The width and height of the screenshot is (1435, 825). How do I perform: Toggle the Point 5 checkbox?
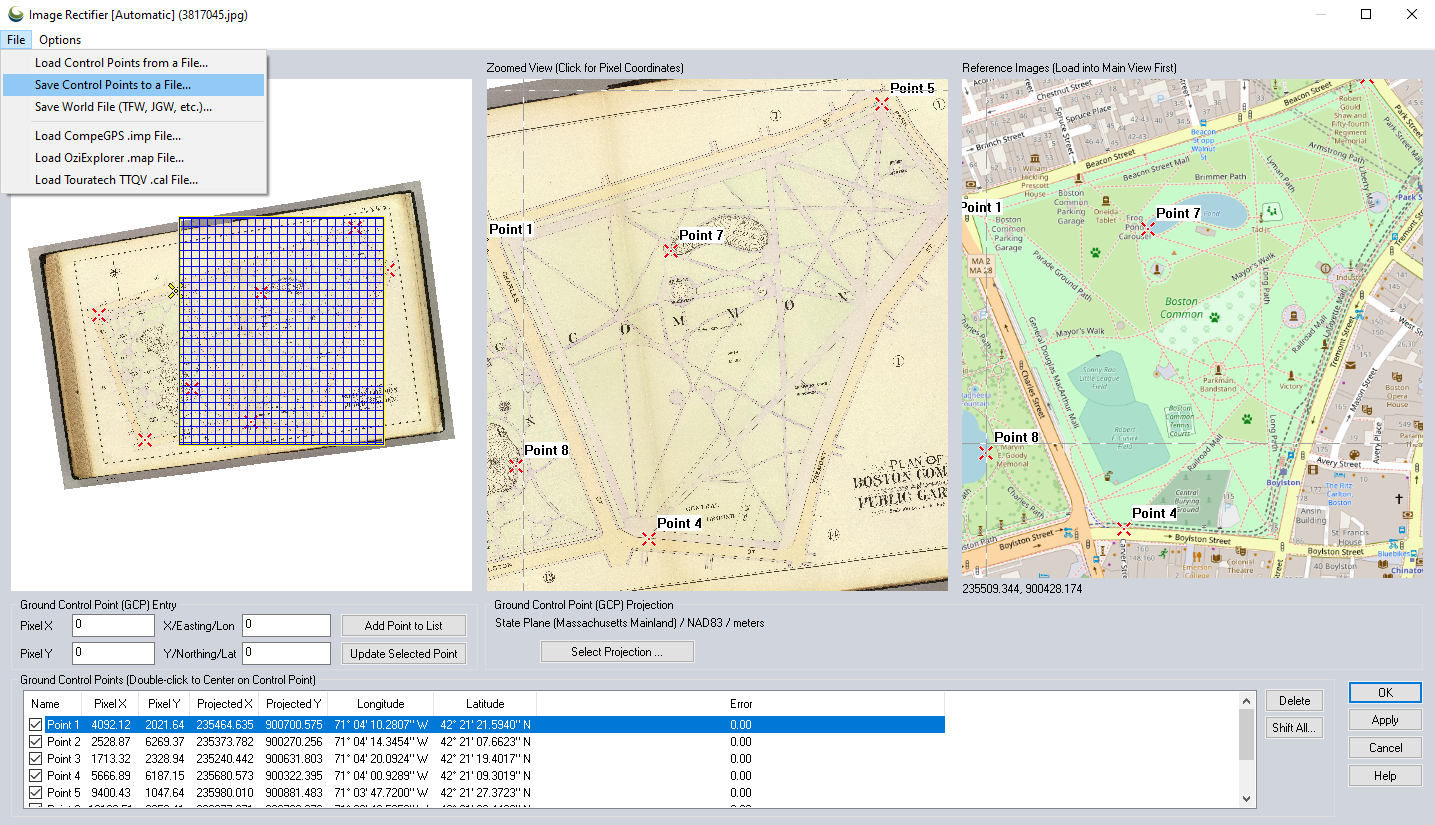(x=36, y=793)
